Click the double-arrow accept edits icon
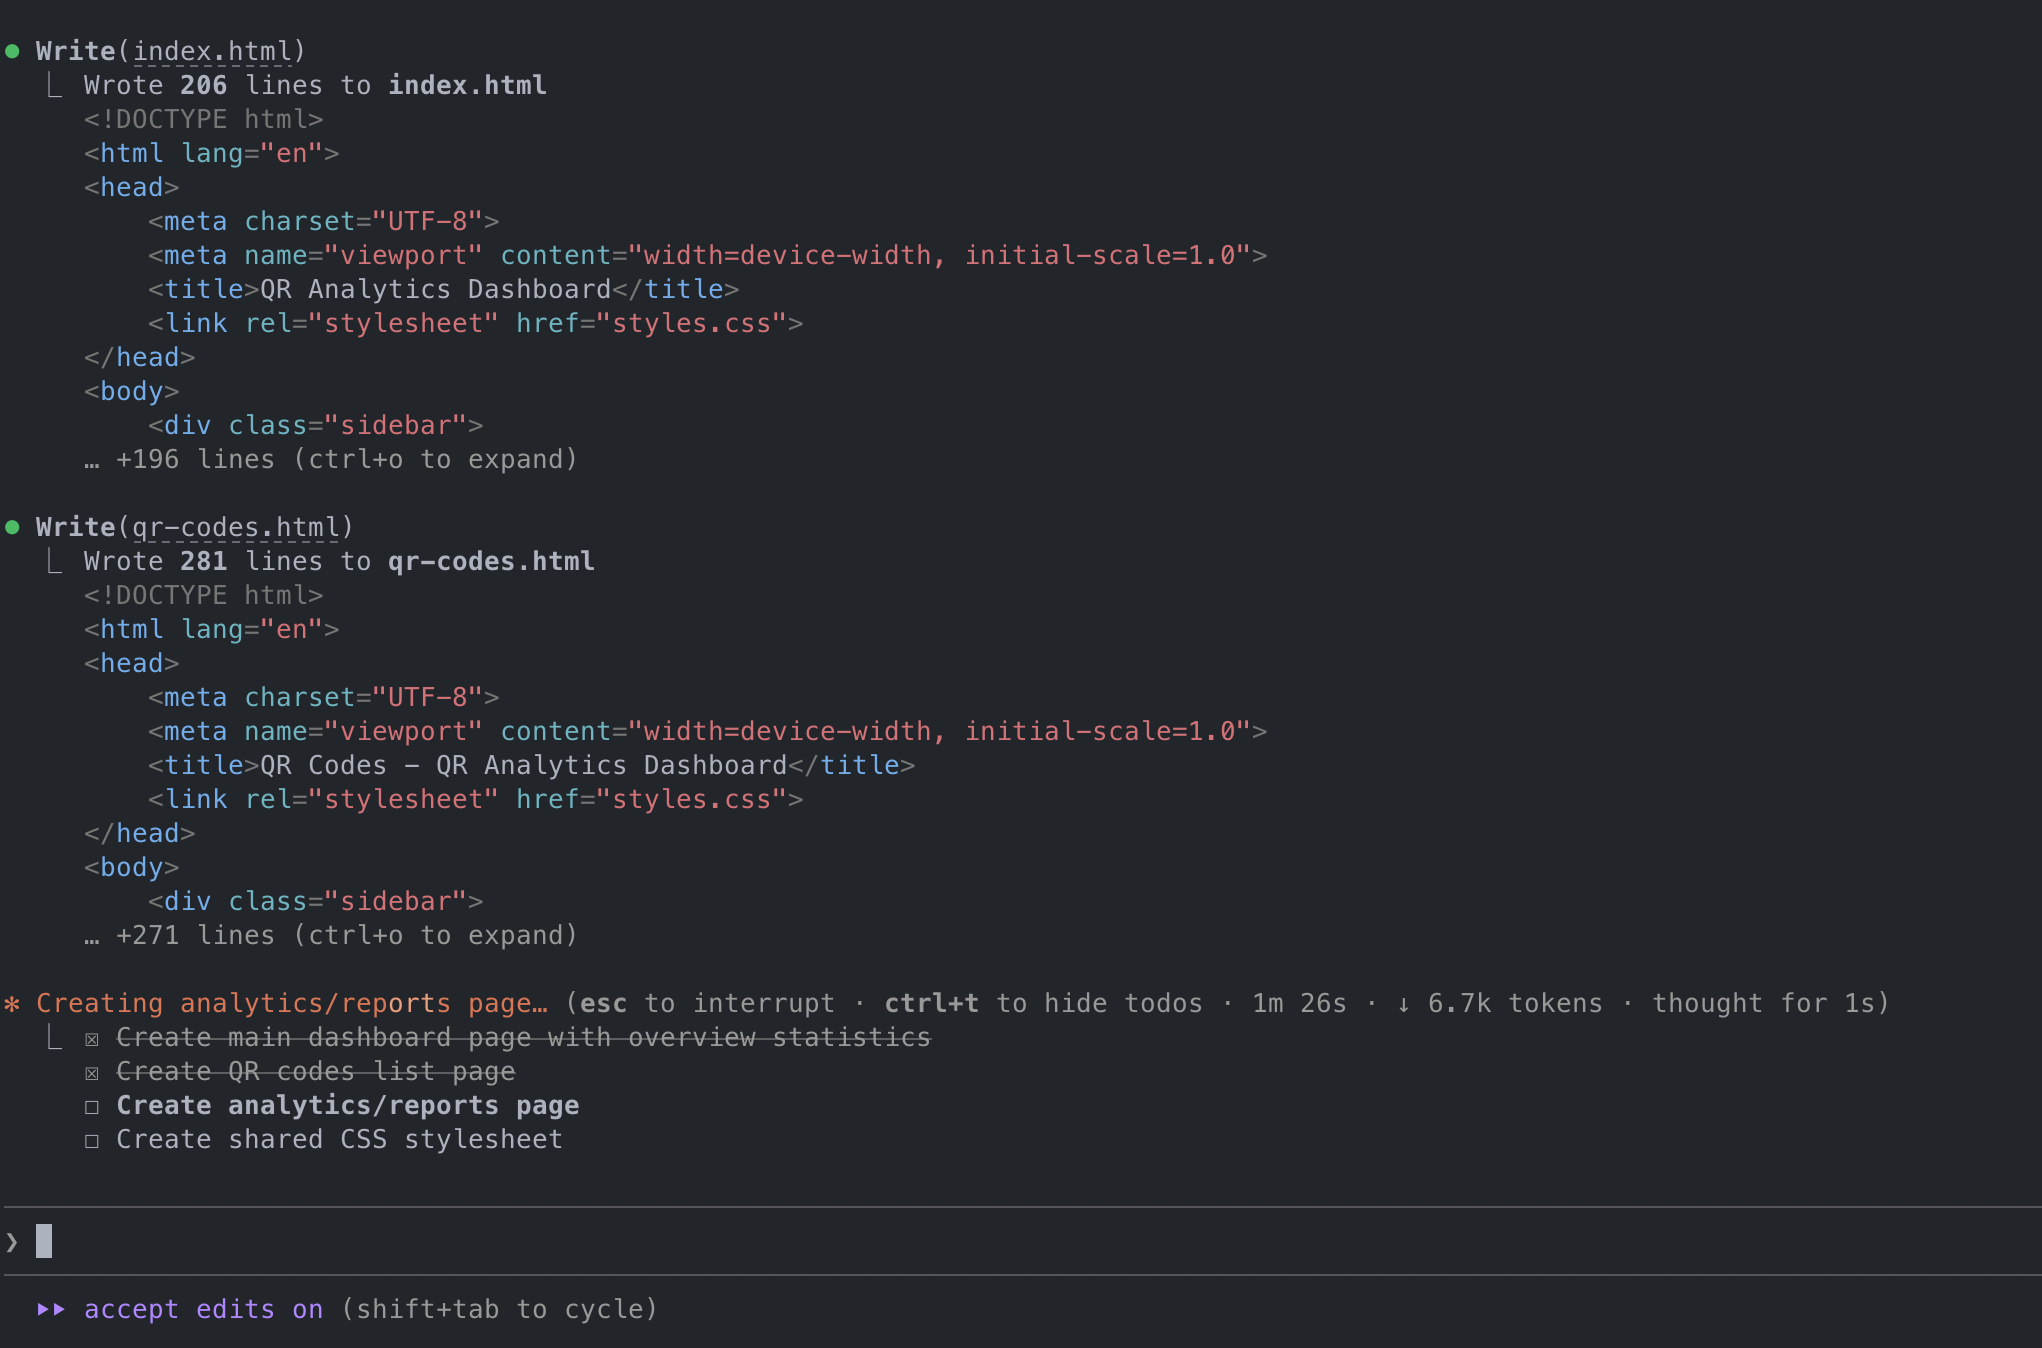 point(51,1309)
